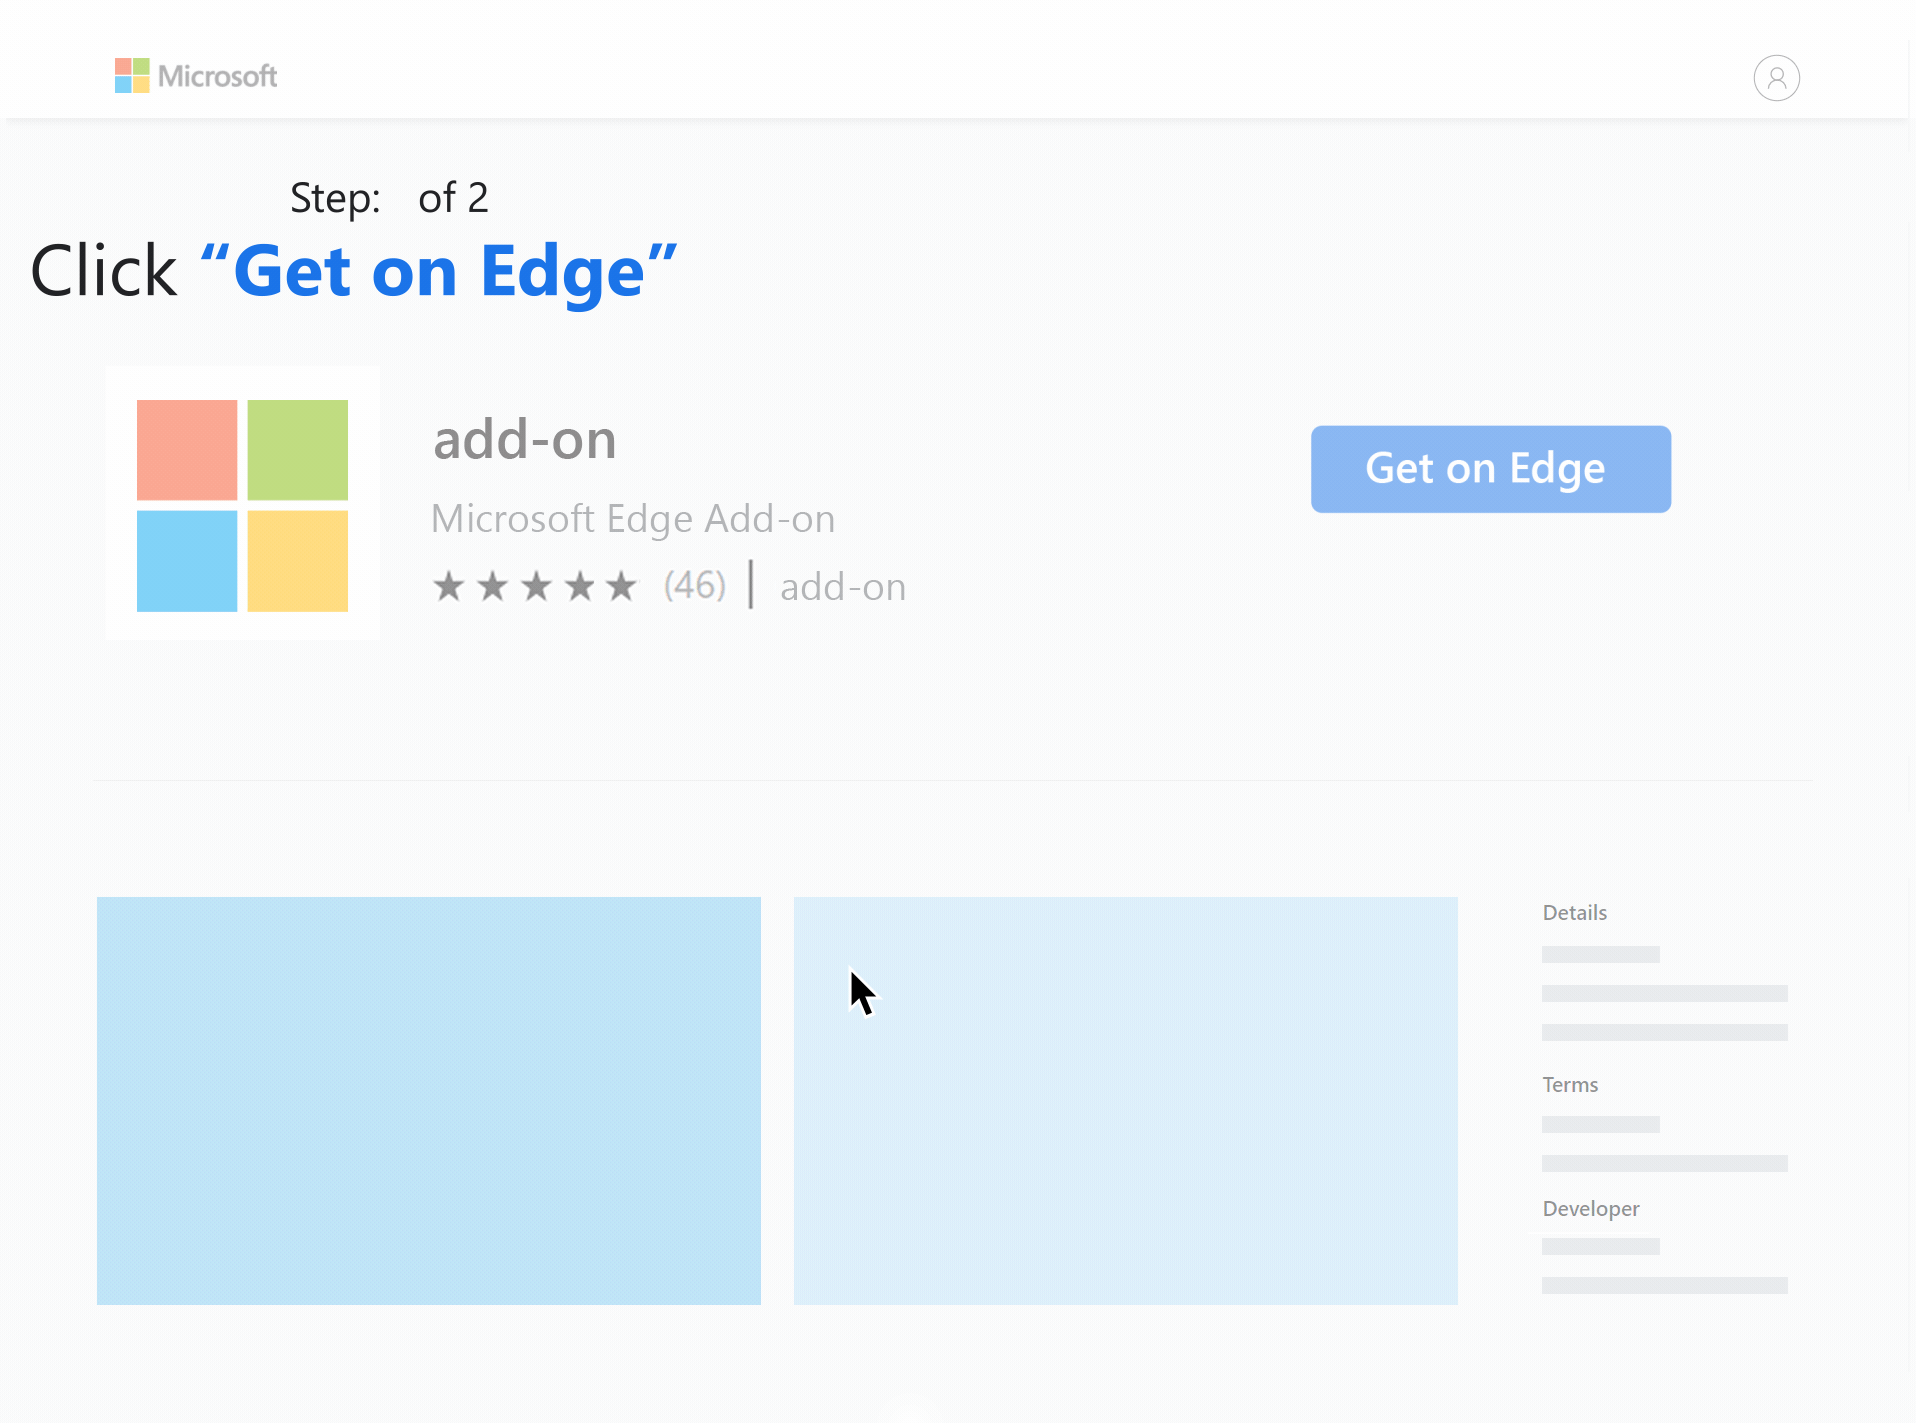Click the blue "Get on Edge" instruction text
Image resolution: width=1916 pixels, height=1423 pixels.
(x=439, y=272)
